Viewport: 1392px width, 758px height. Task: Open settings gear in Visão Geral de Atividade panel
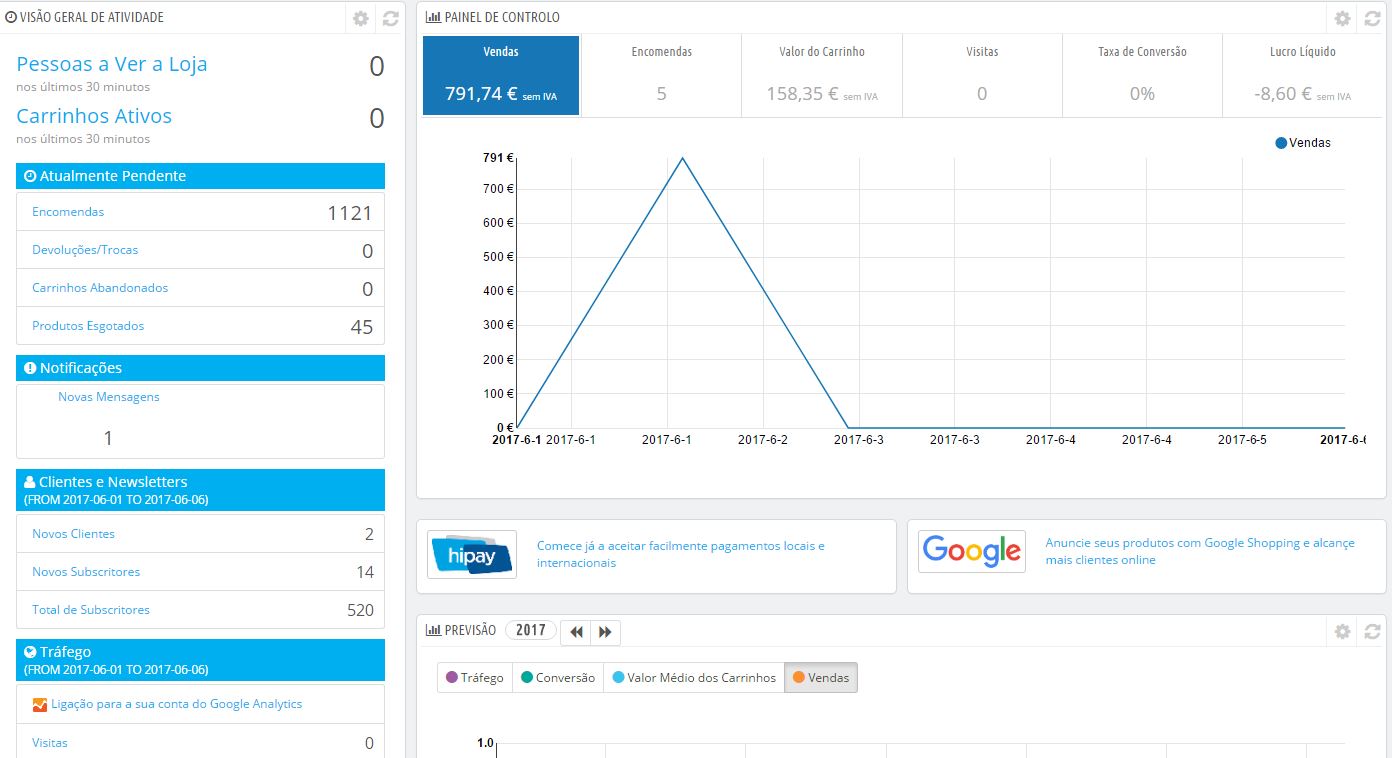[361, 18]
